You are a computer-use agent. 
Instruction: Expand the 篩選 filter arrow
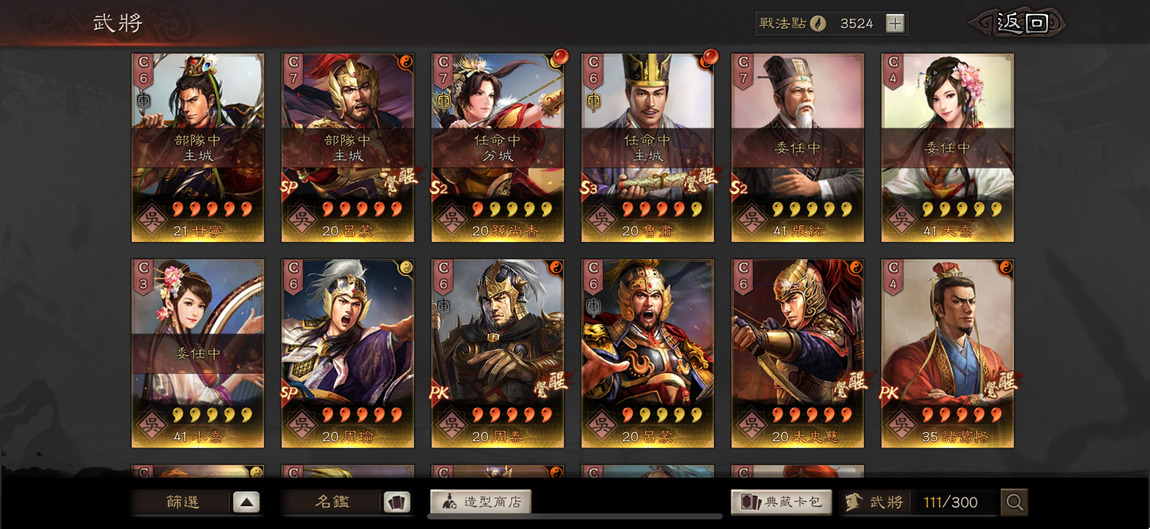pyautogui.click(x=246, y=503)
